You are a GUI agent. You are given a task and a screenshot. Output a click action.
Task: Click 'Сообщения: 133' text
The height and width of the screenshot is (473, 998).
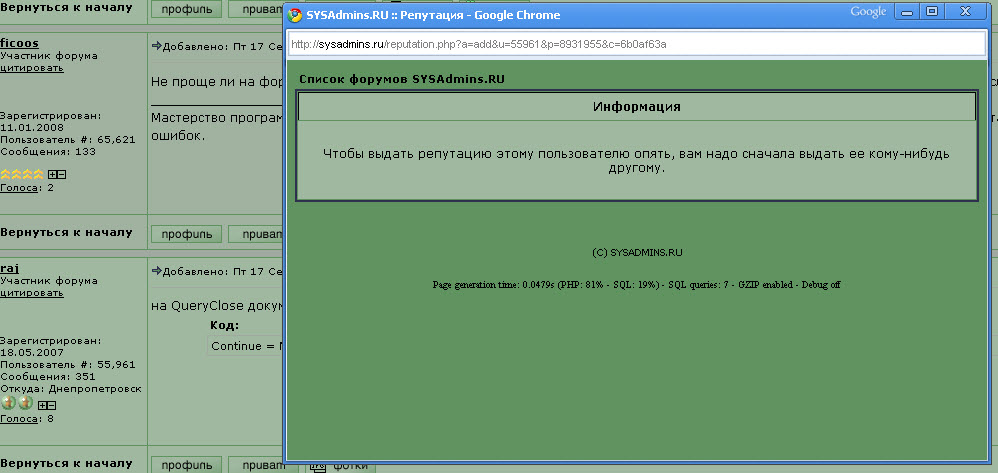point(48,152)
